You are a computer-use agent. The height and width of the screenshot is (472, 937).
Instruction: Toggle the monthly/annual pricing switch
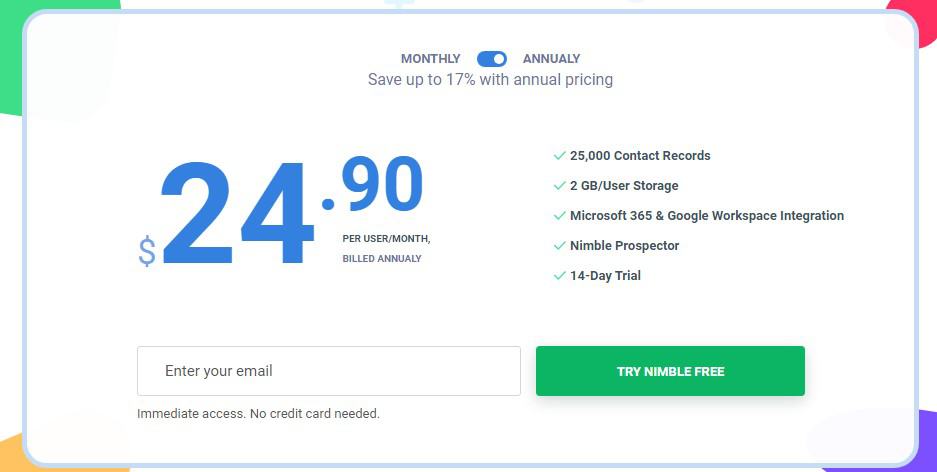tap(492, 59)
